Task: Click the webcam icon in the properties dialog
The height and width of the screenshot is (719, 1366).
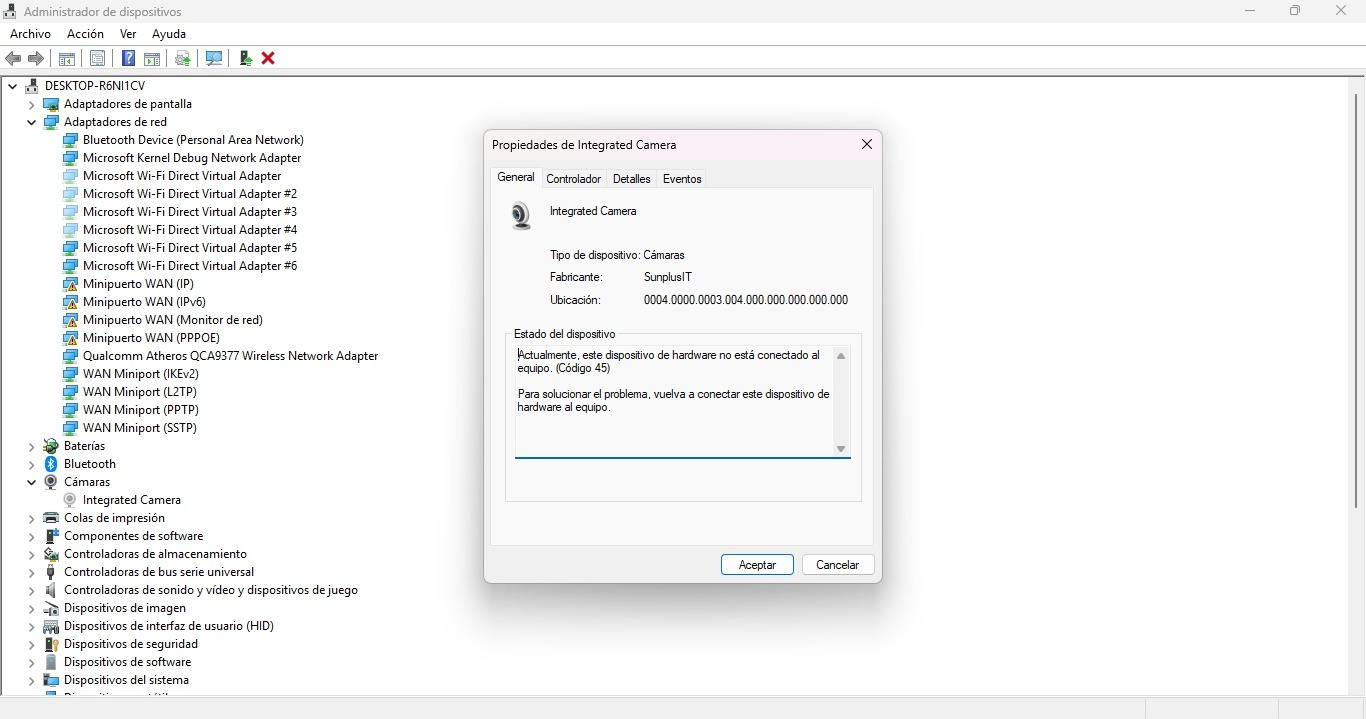Action: point(521,216)
